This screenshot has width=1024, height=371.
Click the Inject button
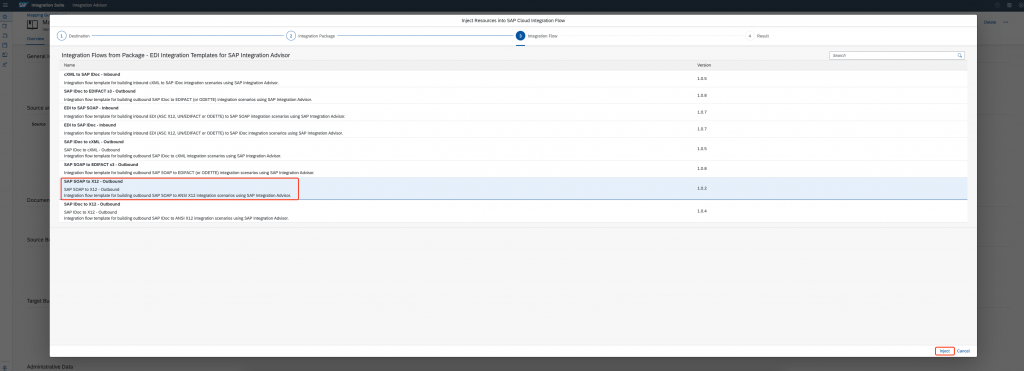click(944, 351)
